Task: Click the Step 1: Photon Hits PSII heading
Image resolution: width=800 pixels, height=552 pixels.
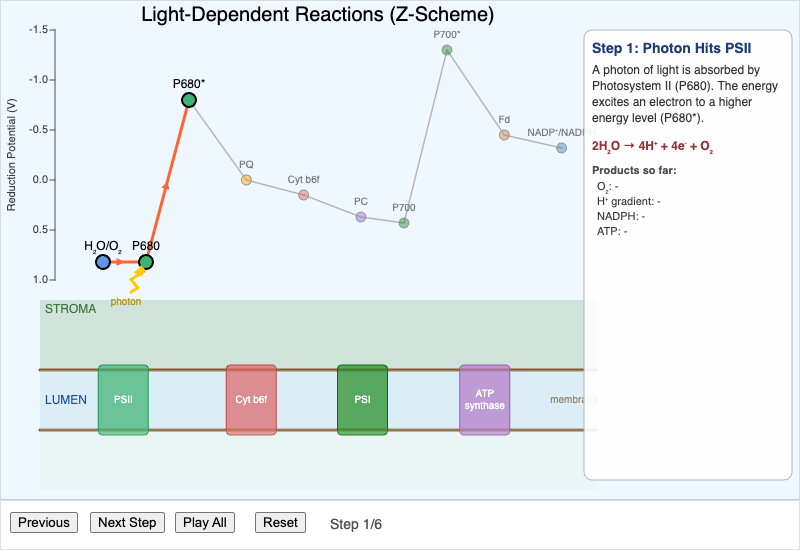Action: (671, 47)
